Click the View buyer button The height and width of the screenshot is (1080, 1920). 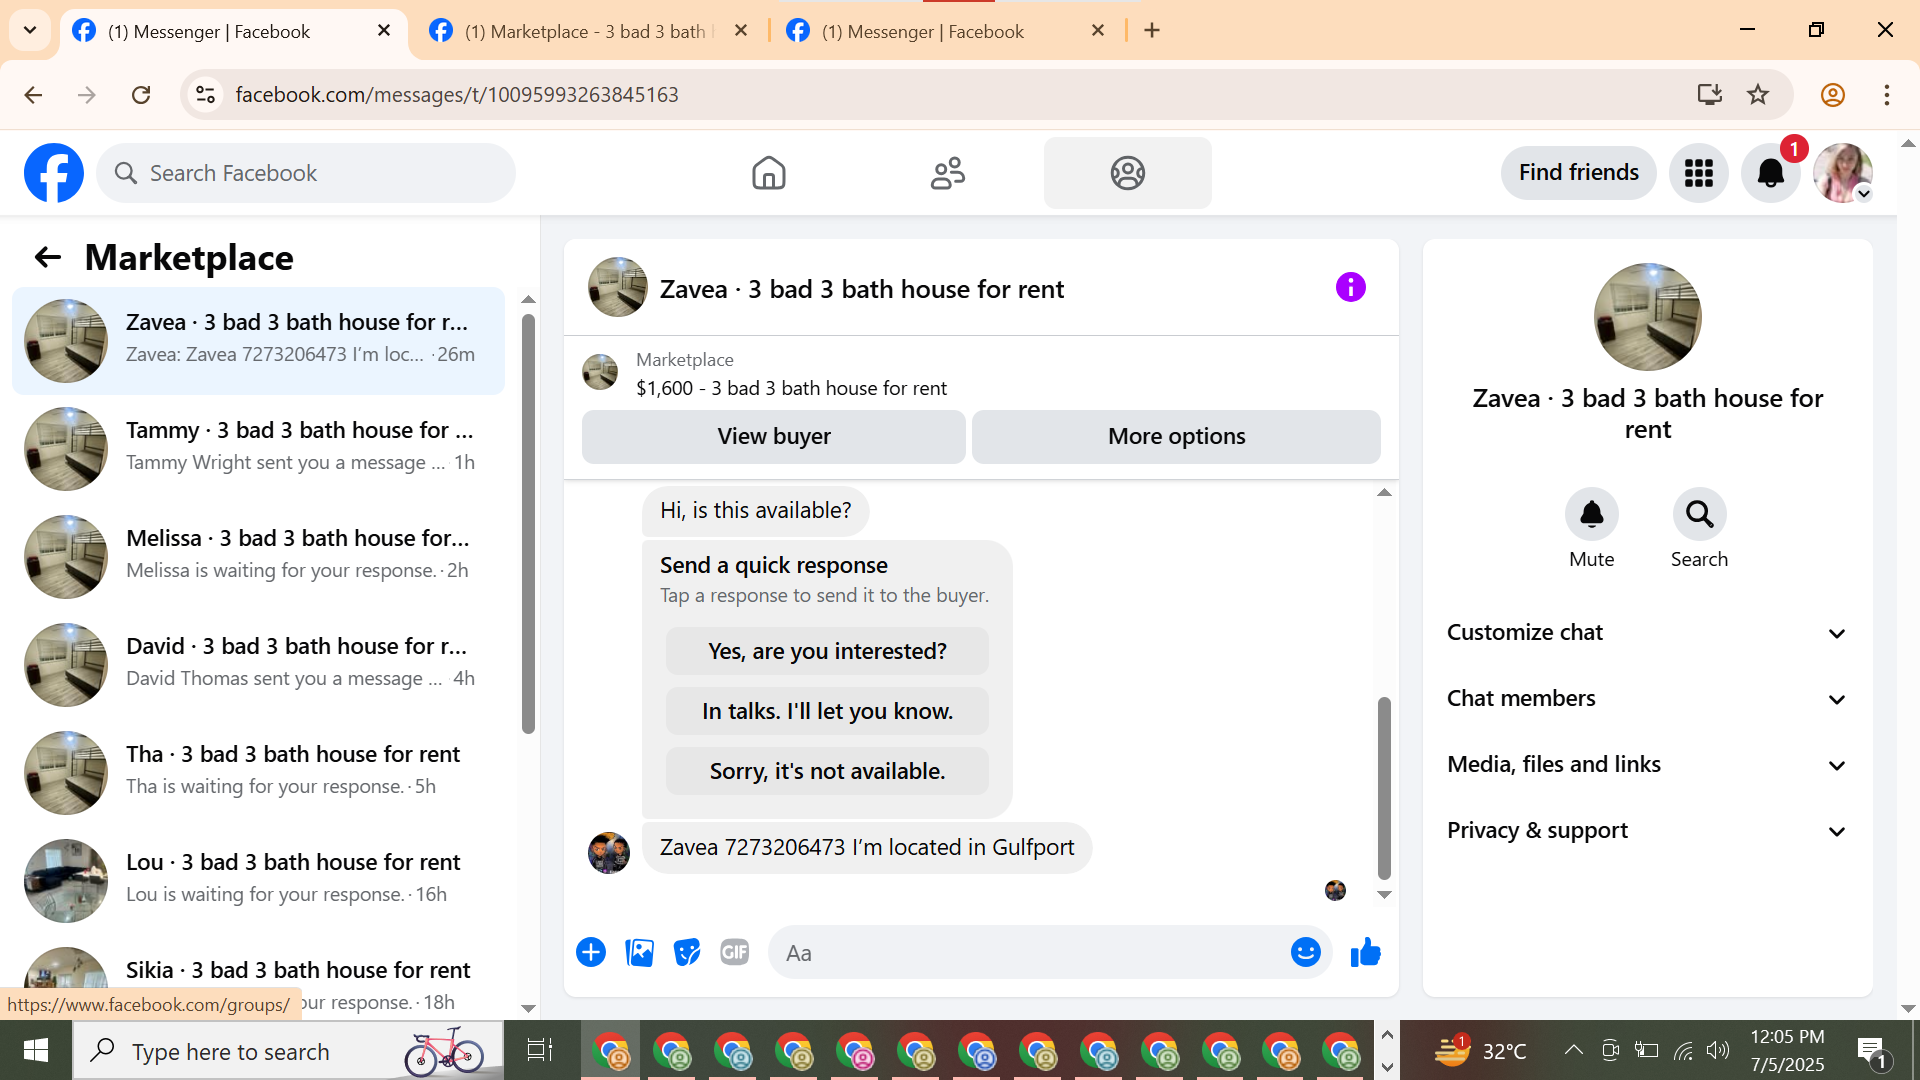pos(773,437)
